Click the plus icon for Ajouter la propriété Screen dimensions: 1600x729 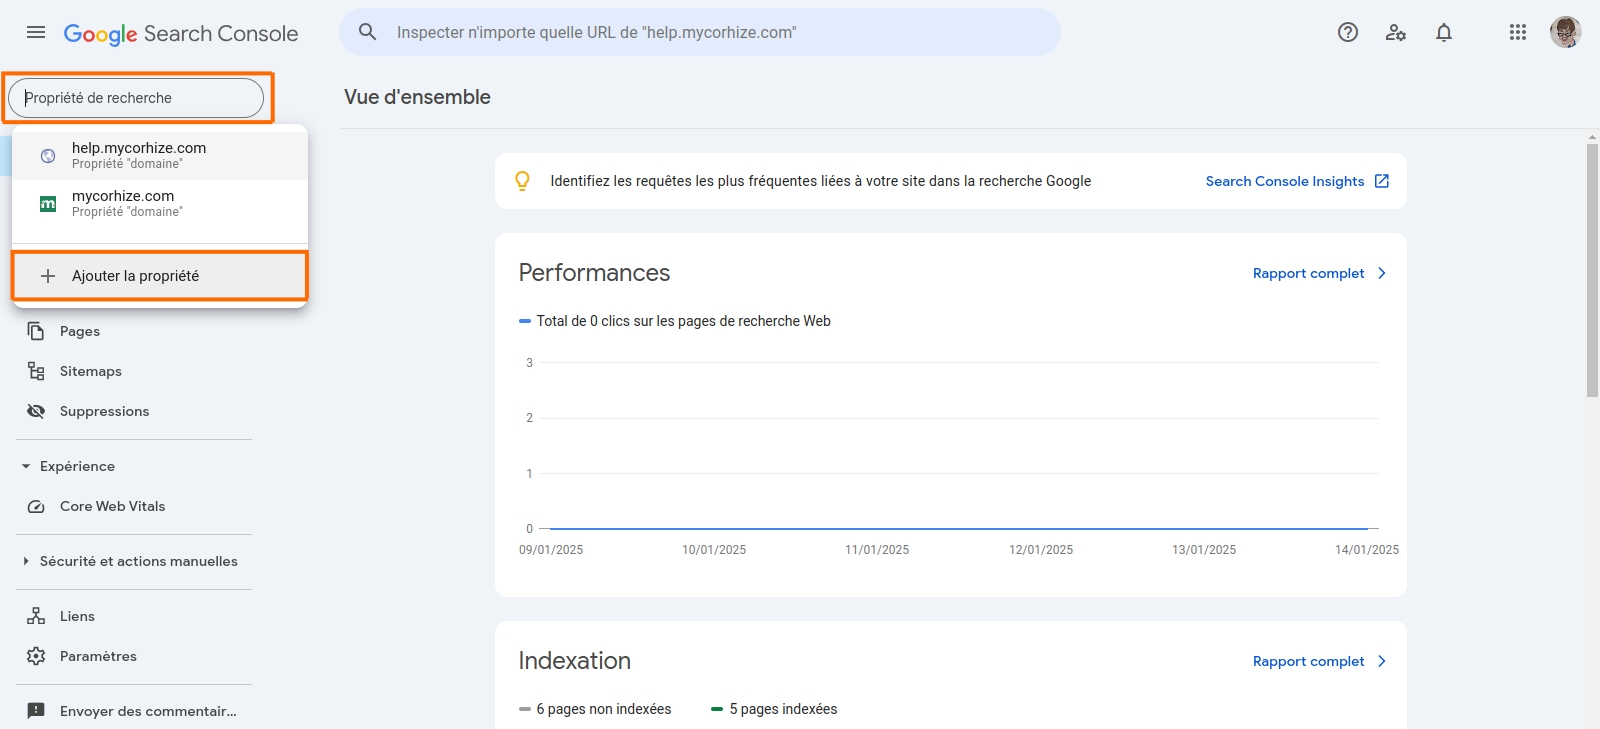(x=48, y=276)
